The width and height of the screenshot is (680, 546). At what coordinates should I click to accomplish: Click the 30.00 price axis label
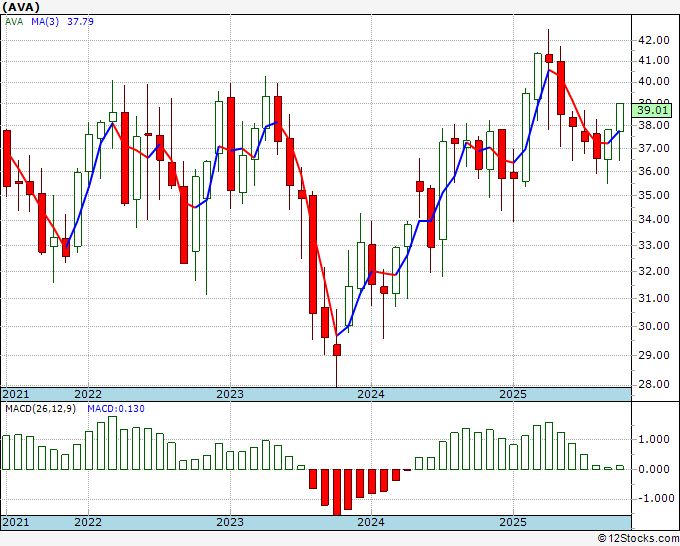(654, 326)
